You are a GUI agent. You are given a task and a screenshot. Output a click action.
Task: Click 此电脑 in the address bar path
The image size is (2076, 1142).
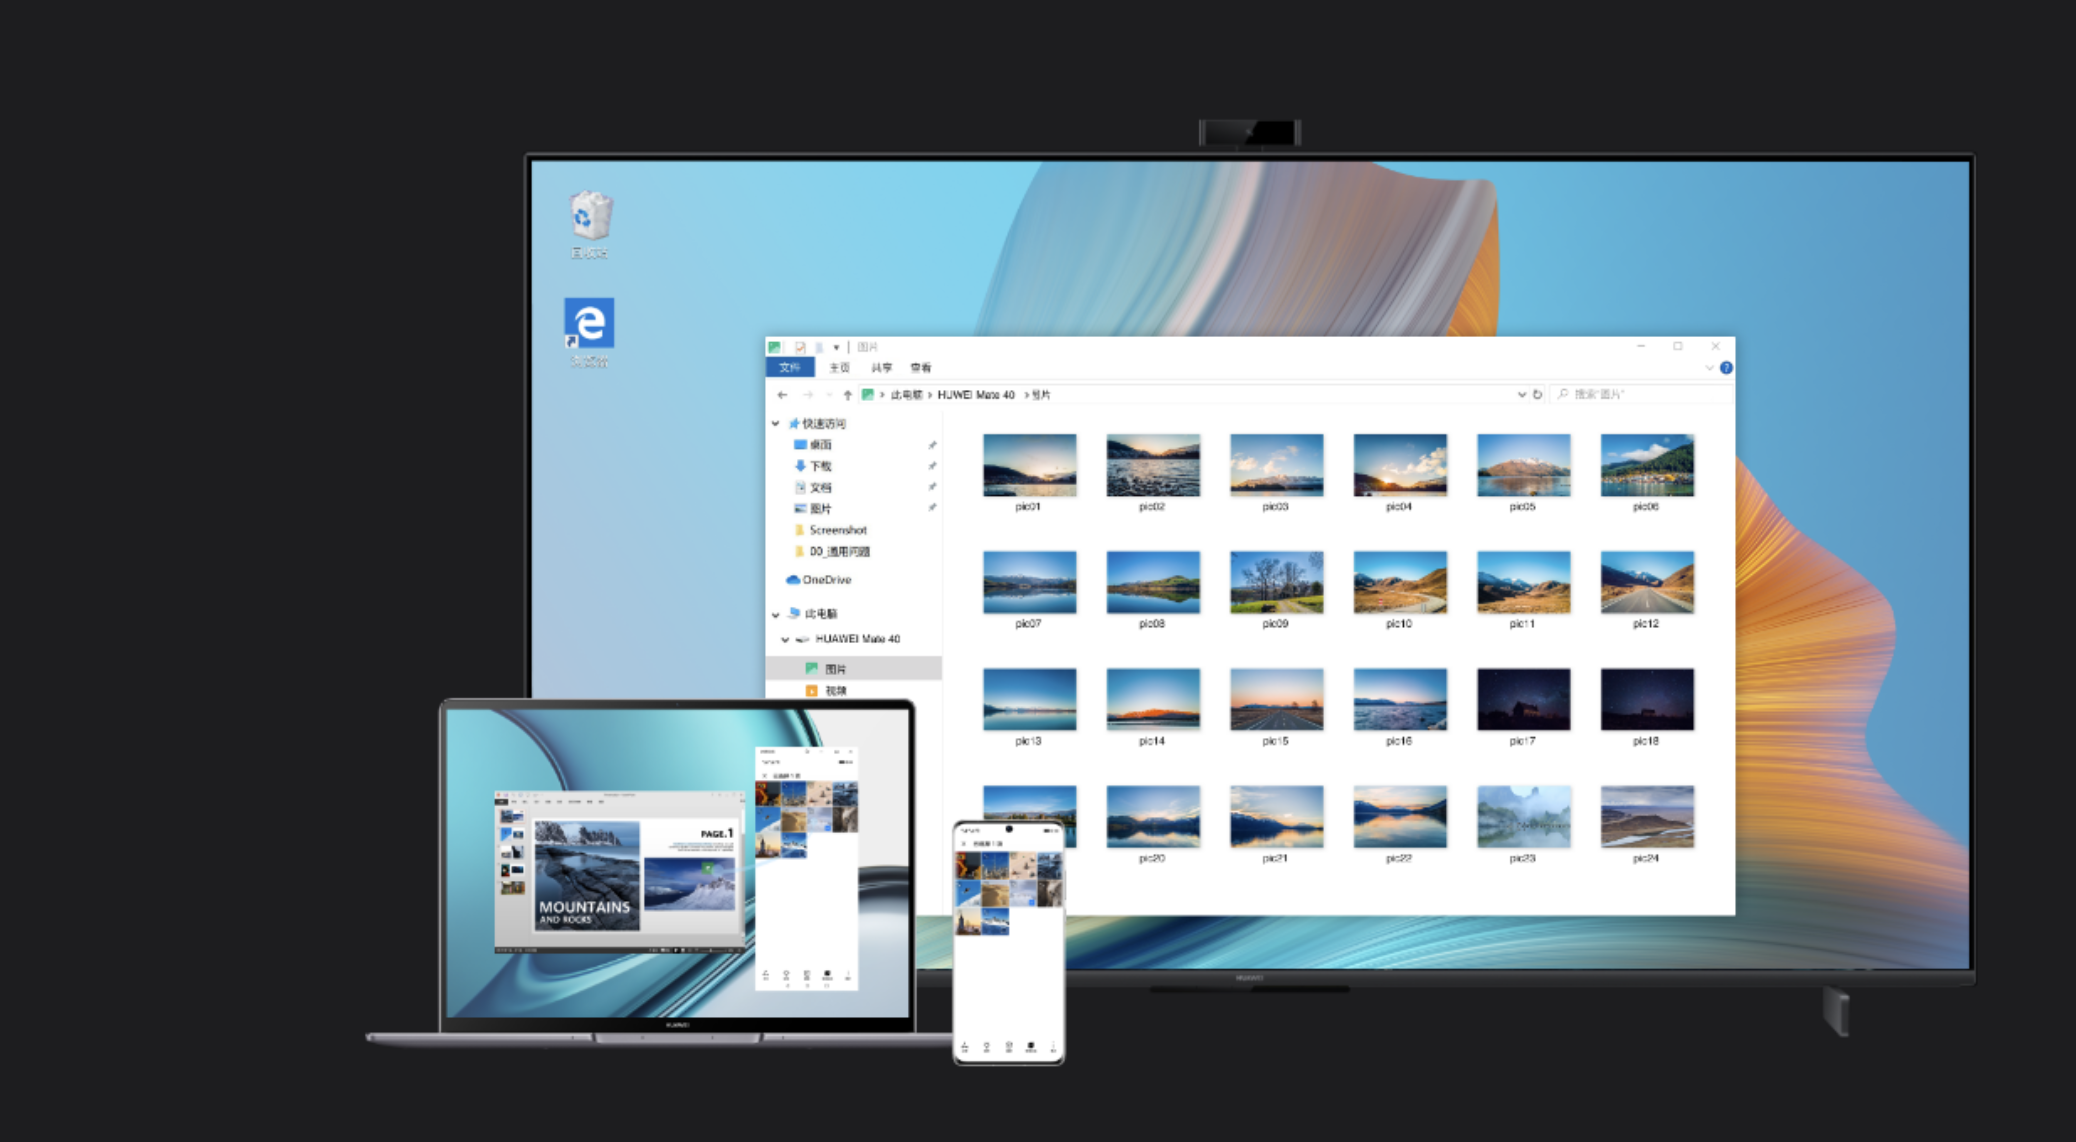click(906, 395)
